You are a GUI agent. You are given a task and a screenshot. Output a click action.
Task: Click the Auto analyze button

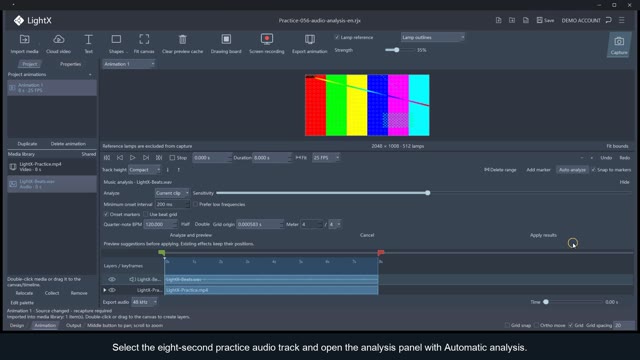point(572,170)
